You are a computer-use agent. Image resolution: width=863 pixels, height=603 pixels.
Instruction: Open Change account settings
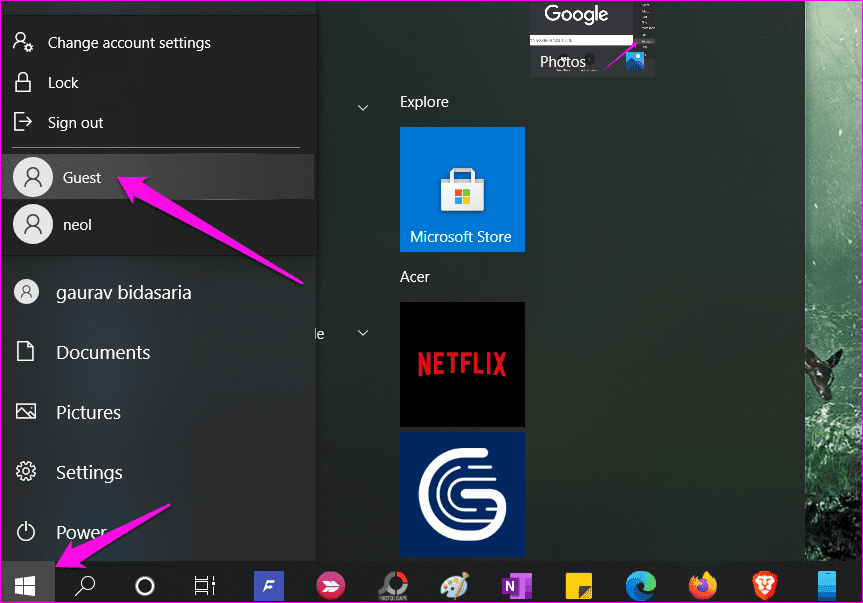pos(159,43)
